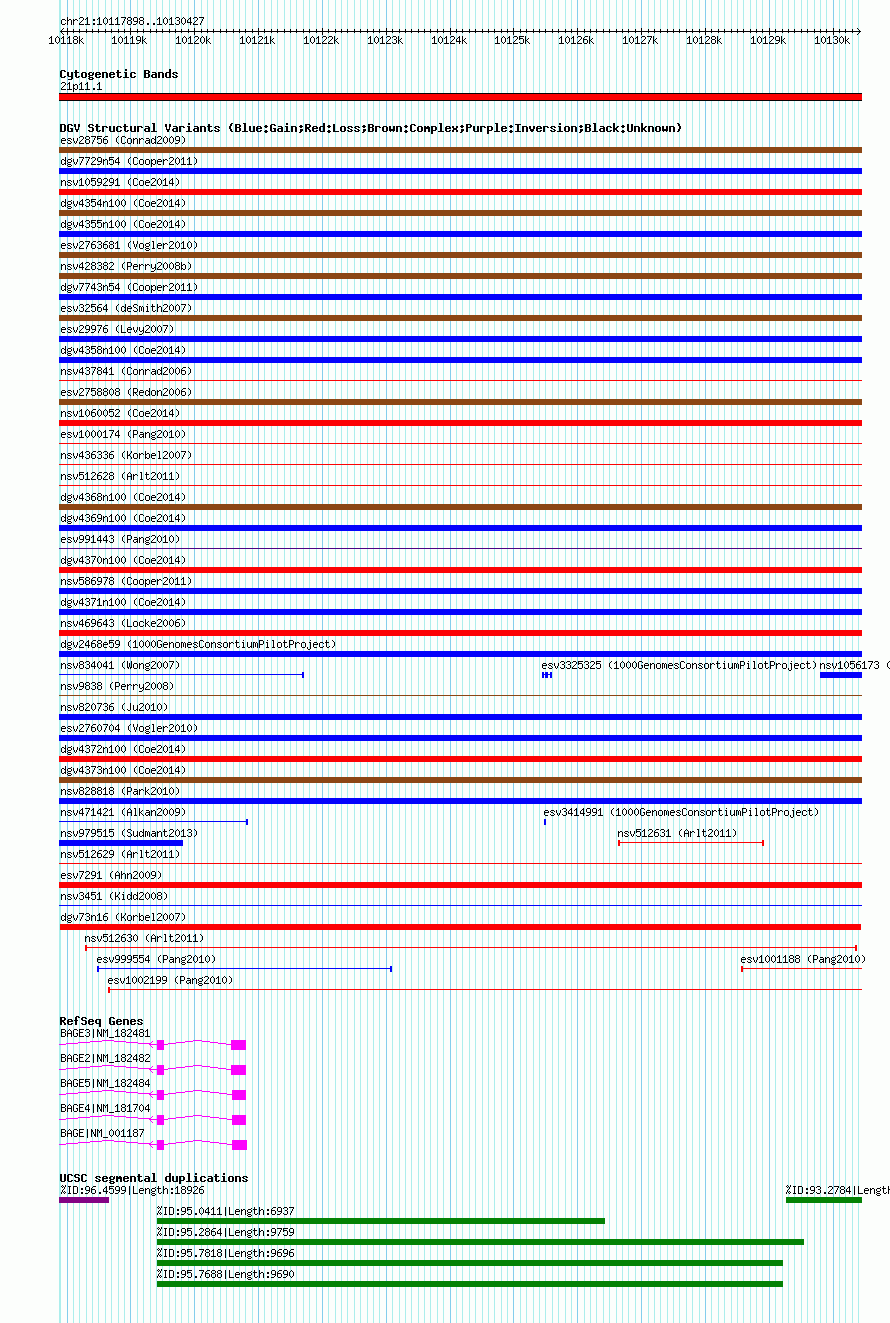The width and height of the screenshot is (890, 1323).
Task: Select nsv512630 (Arlt2011) variant
Action: point(144,938)
